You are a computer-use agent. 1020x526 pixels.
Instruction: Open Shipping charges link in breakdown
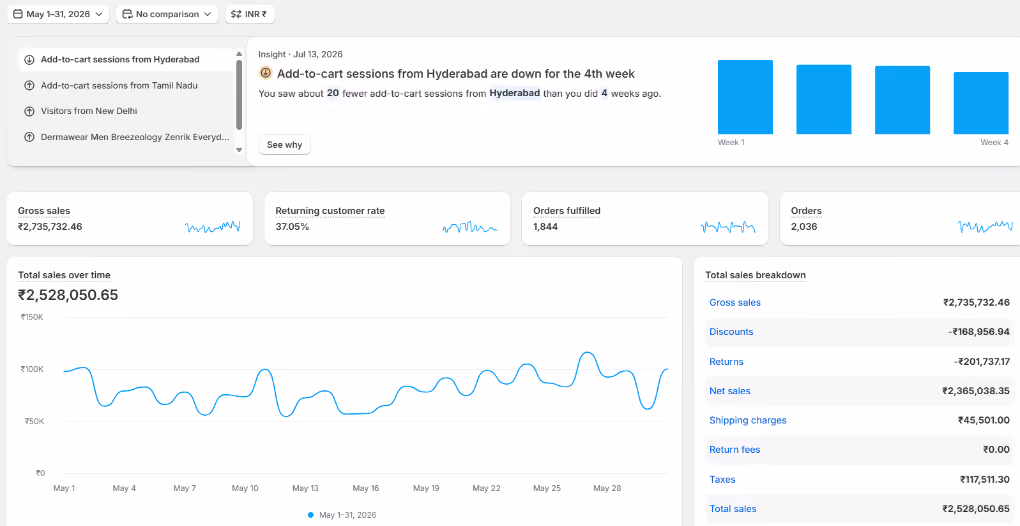click(747, 420)
